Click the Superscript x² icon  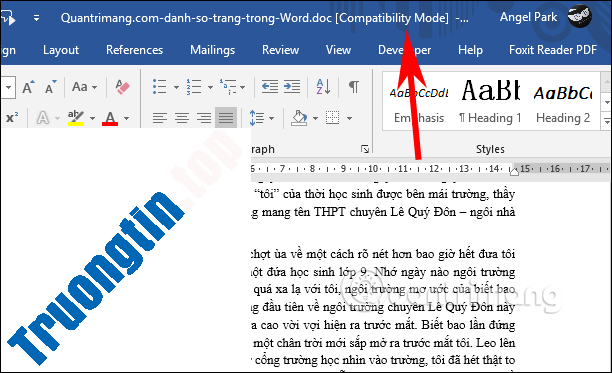(12, 117)
